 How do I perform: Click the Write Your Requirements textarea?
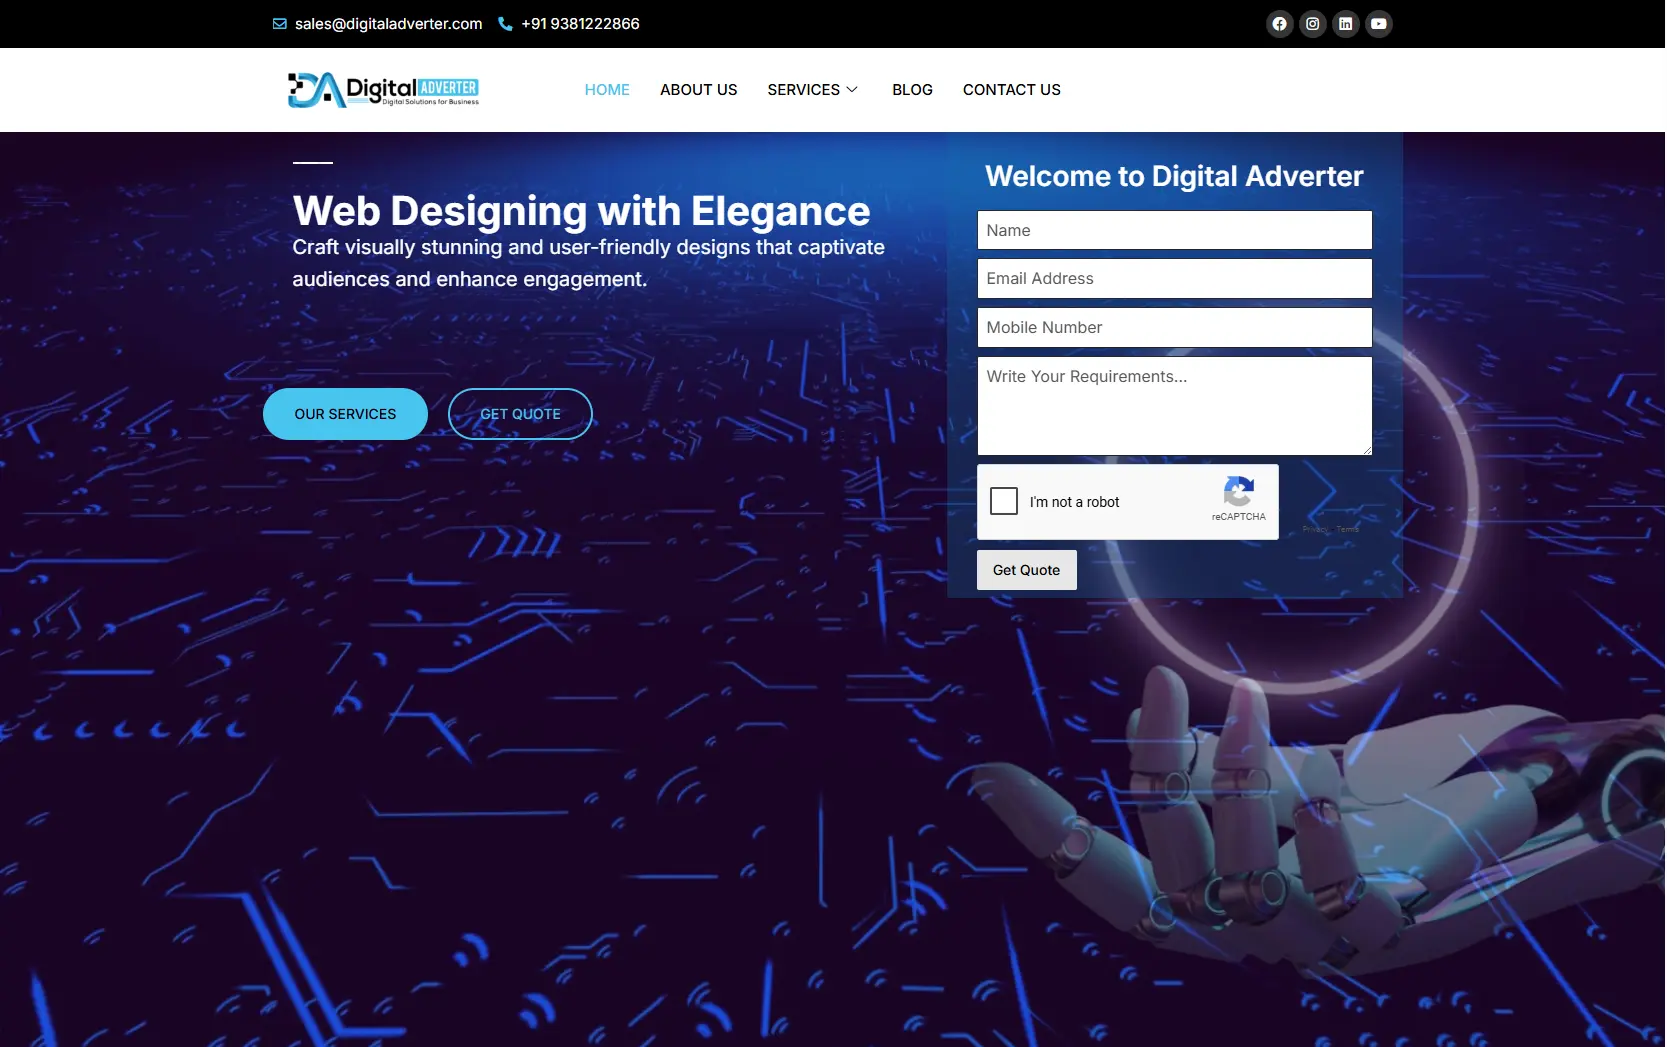click(1174, 406)
